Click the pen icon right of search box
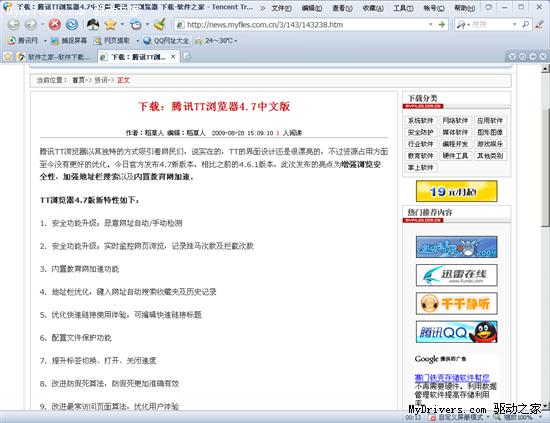 [x=539, y=25]
